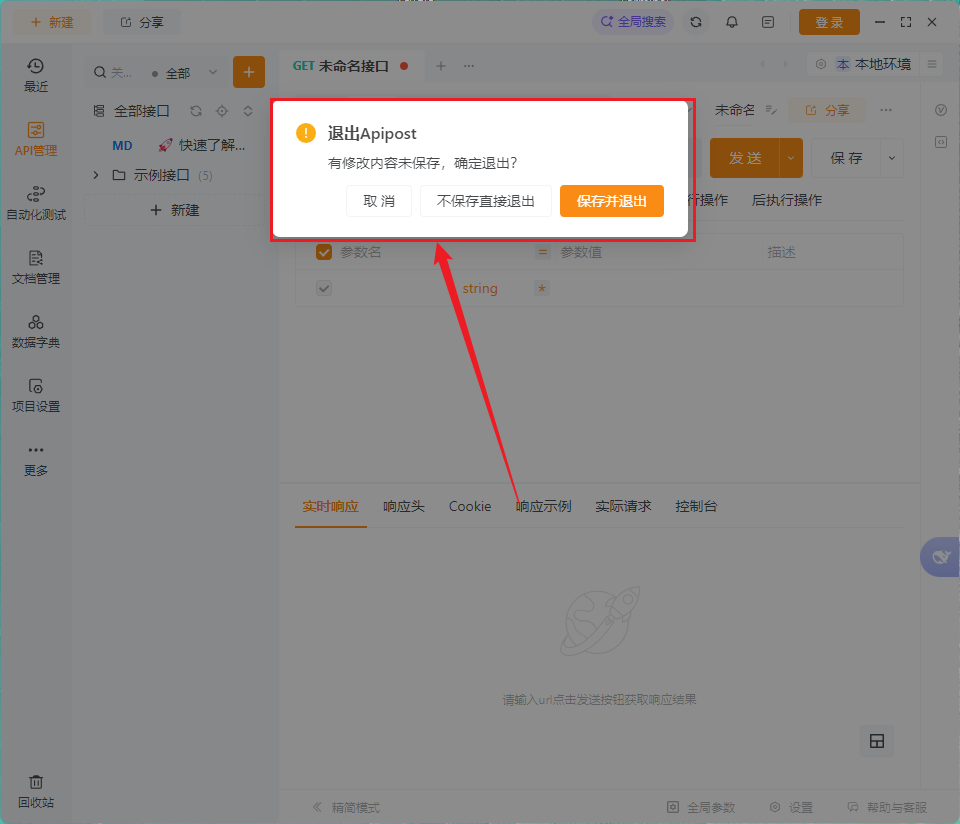Open 更多 menu in the sidebar
The width and height of the screenshot is (960, 824).
[x=36, y=461]
